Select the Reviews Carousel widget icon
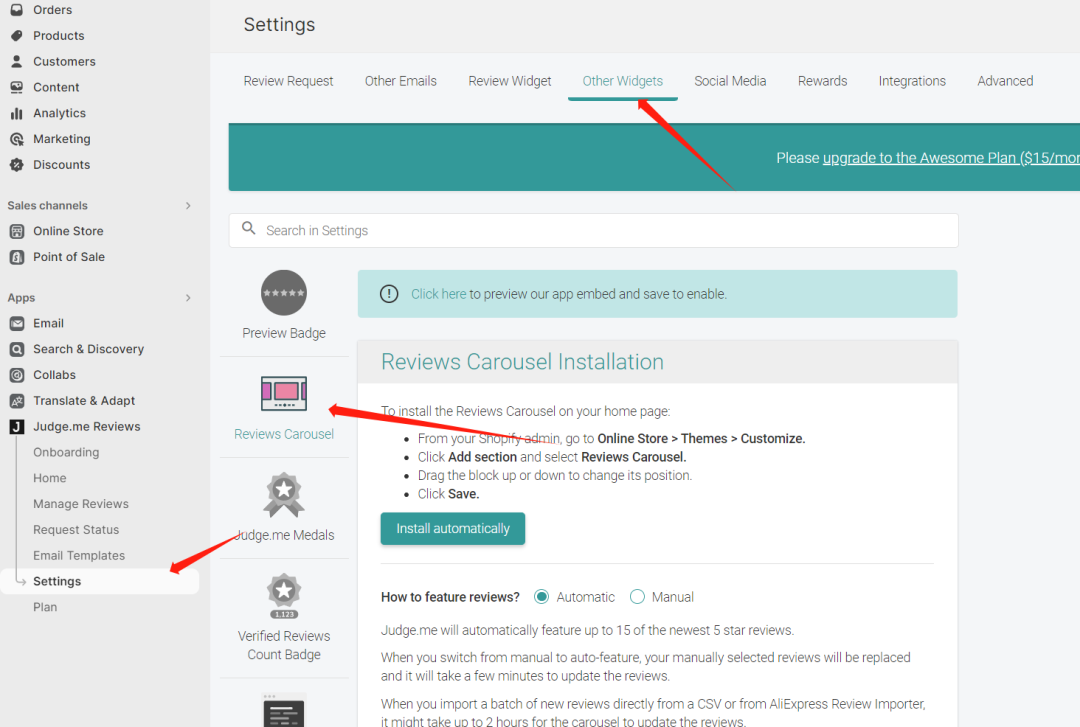 coord(284,393)
